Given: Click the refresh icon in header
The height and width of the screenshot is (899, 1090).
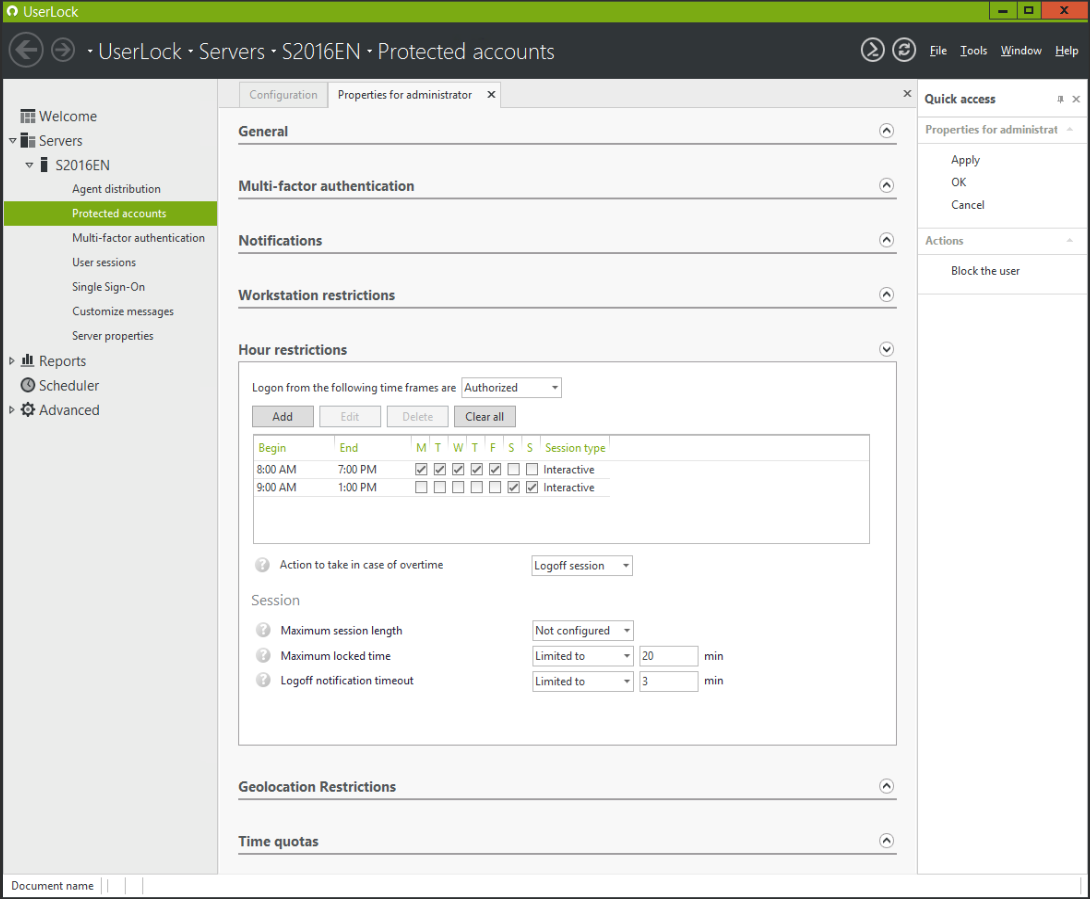Looking at the screenshot, I should pos(904,50).
